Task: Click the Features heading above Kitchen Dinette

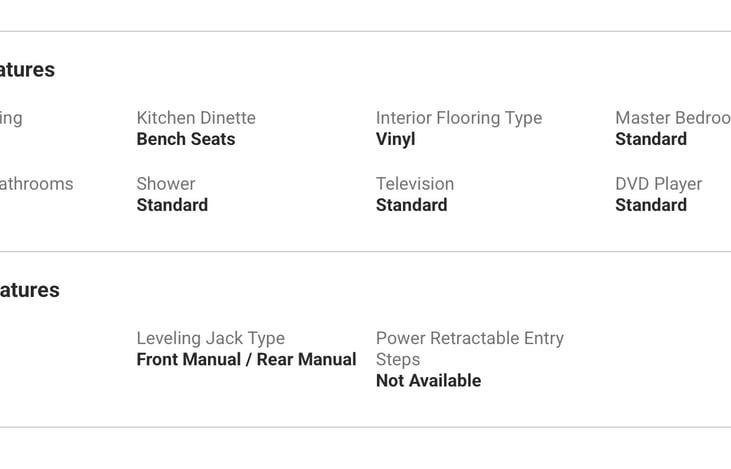Action: (28, 70)
